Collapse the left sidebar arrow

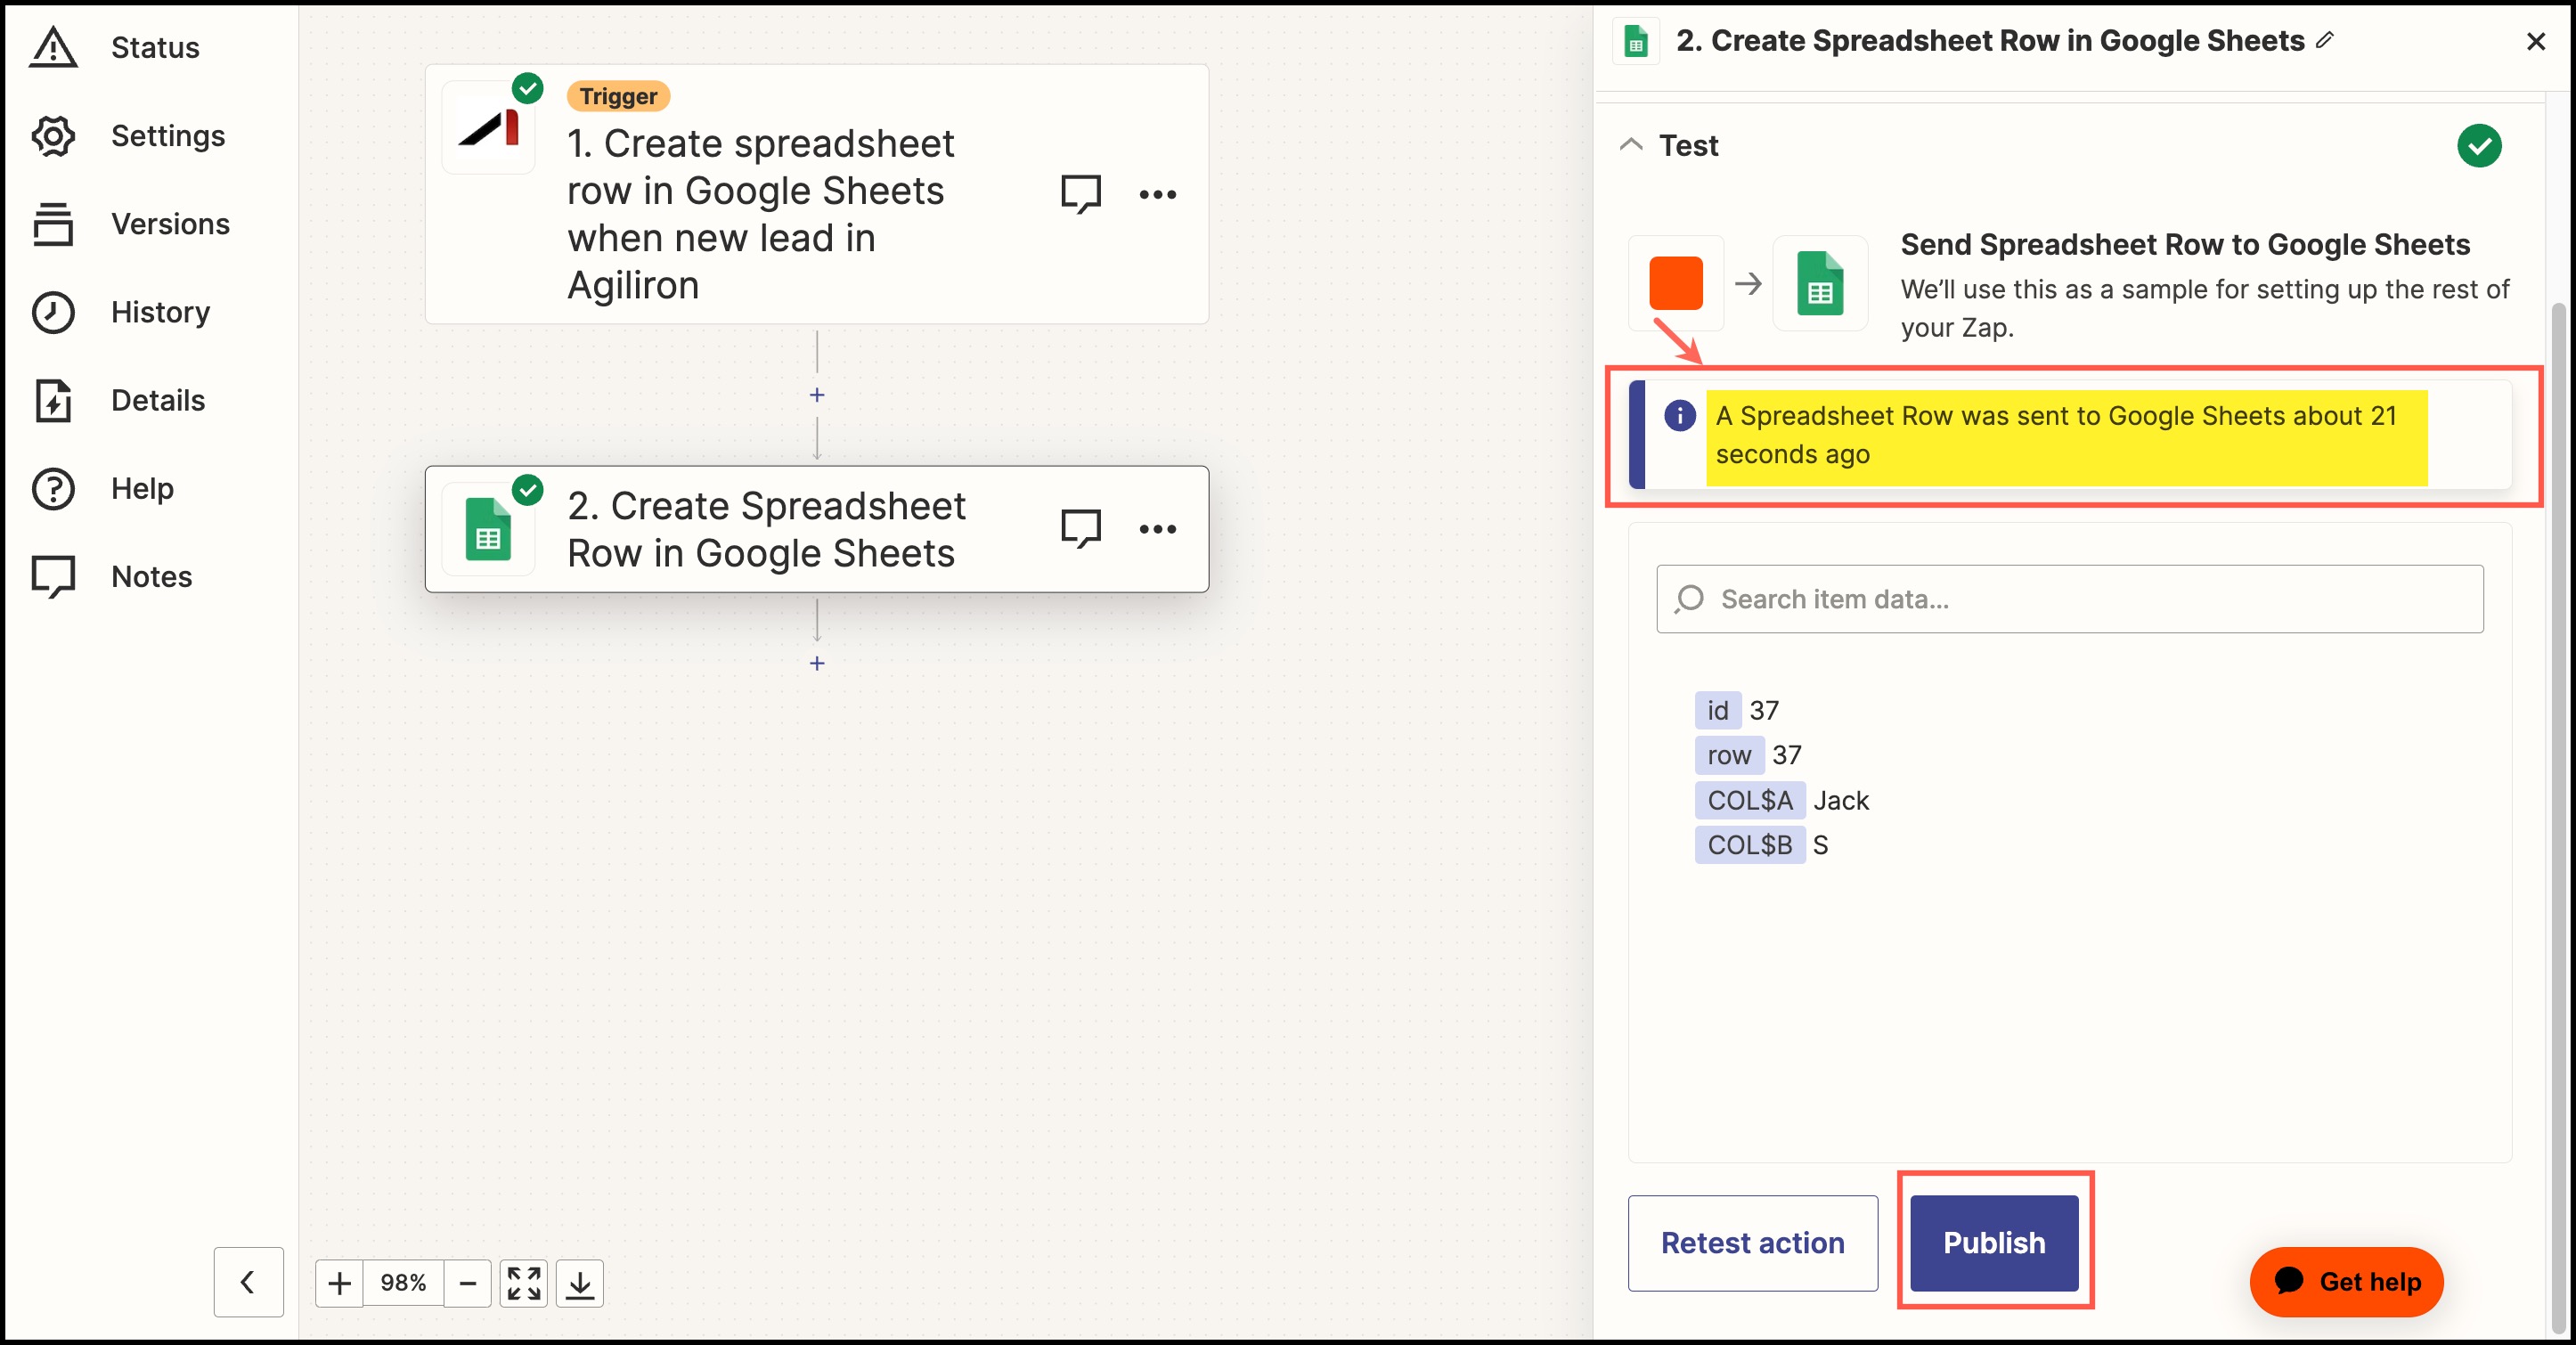coord(248,1282)
